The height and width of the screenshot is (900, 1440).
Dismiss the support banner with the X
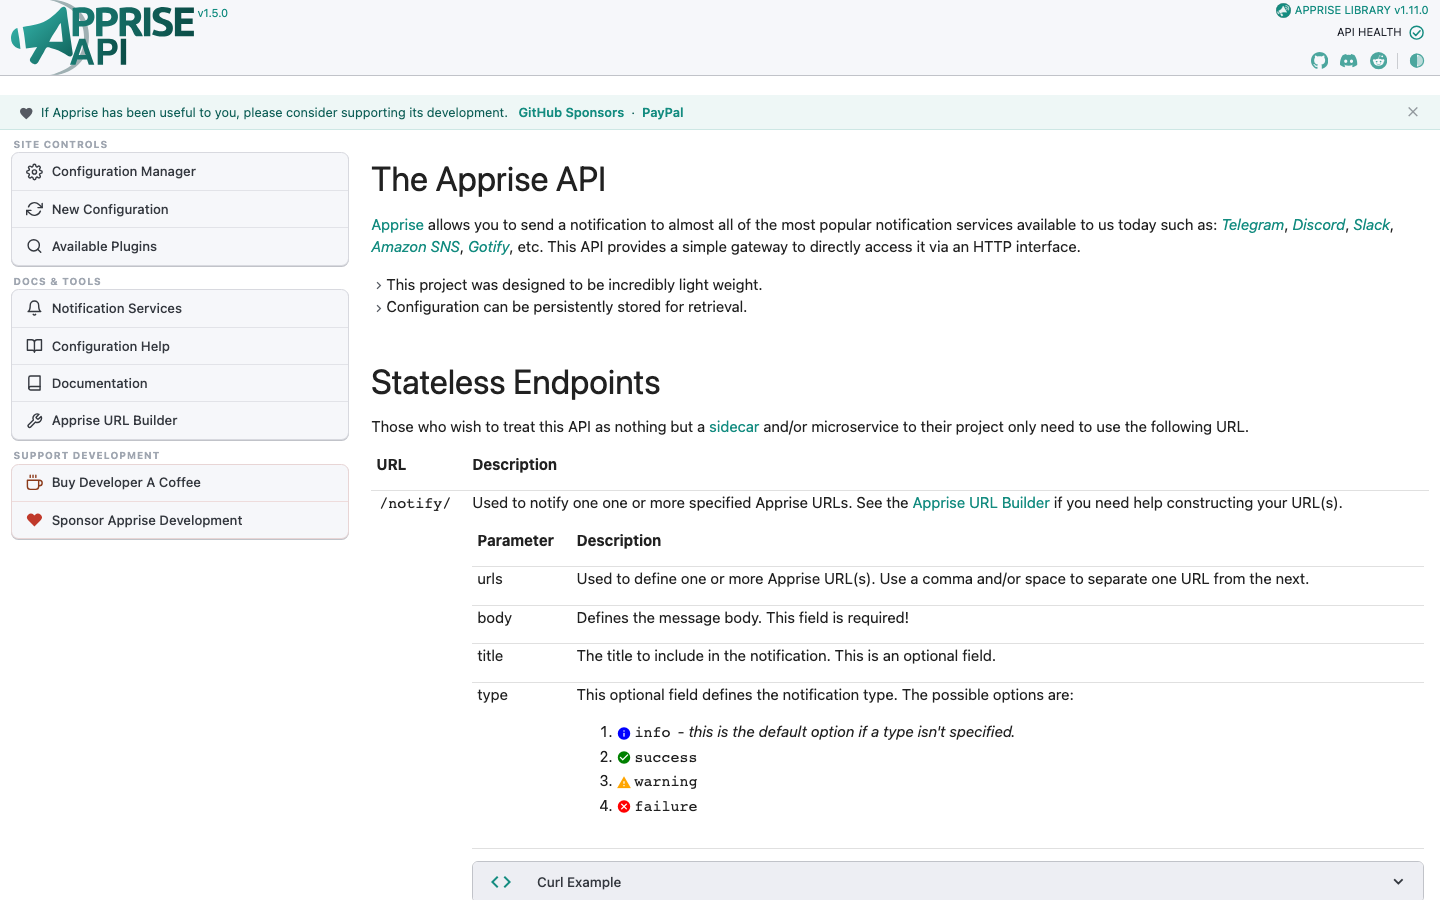click(x=1413, y=112)
